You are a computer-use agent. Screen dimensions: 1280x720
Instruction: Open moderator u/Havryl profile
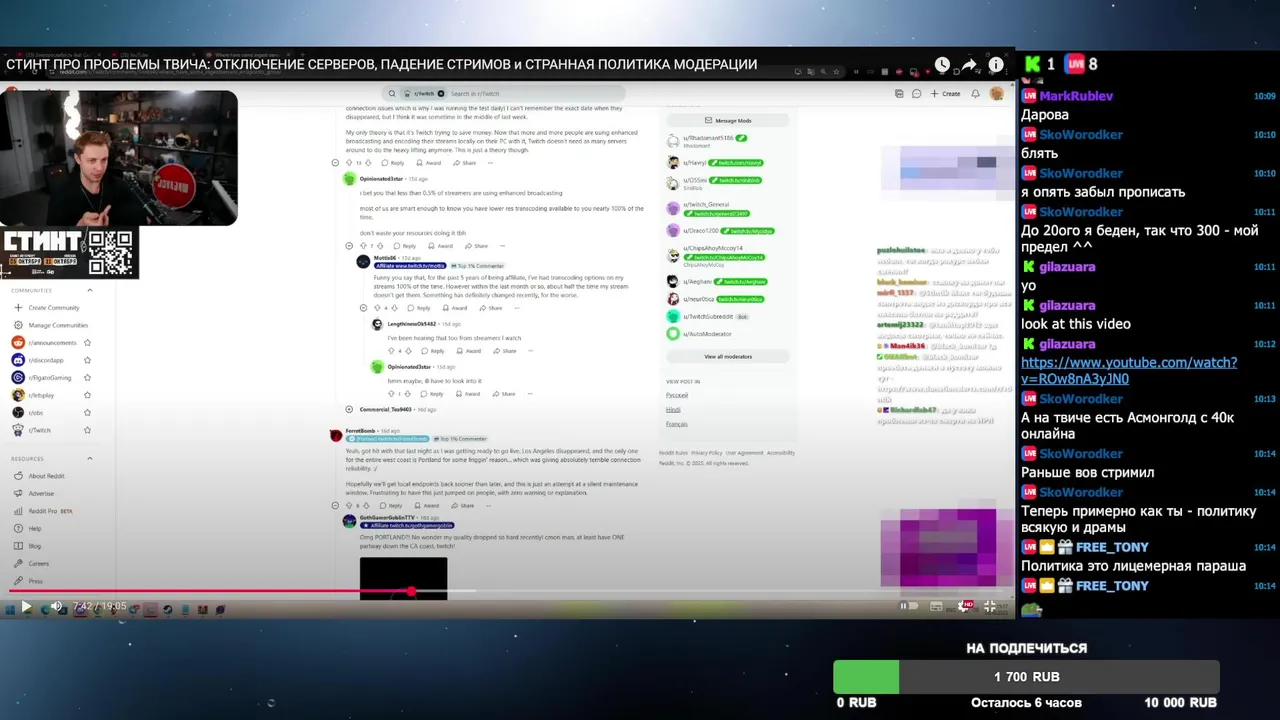coord(695,162)
